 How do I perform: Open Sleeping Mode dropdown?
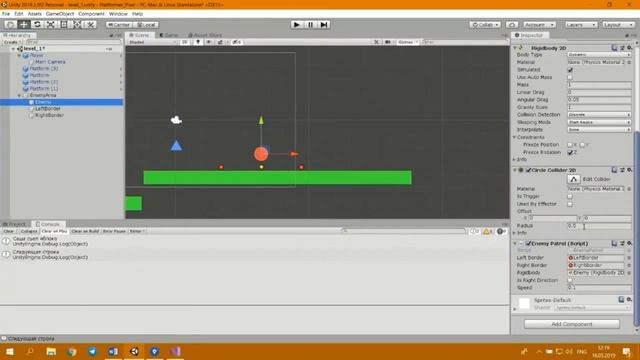click(x=599, y=122)
